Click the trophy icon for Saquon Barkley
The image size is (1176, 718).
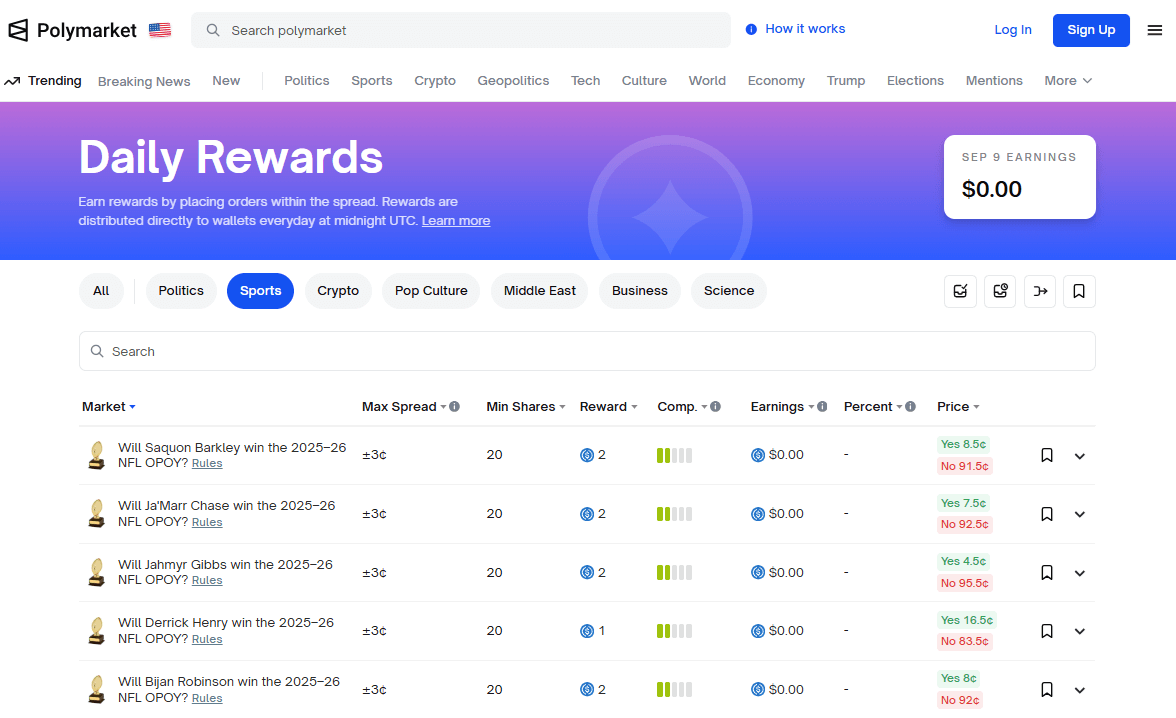97,455
